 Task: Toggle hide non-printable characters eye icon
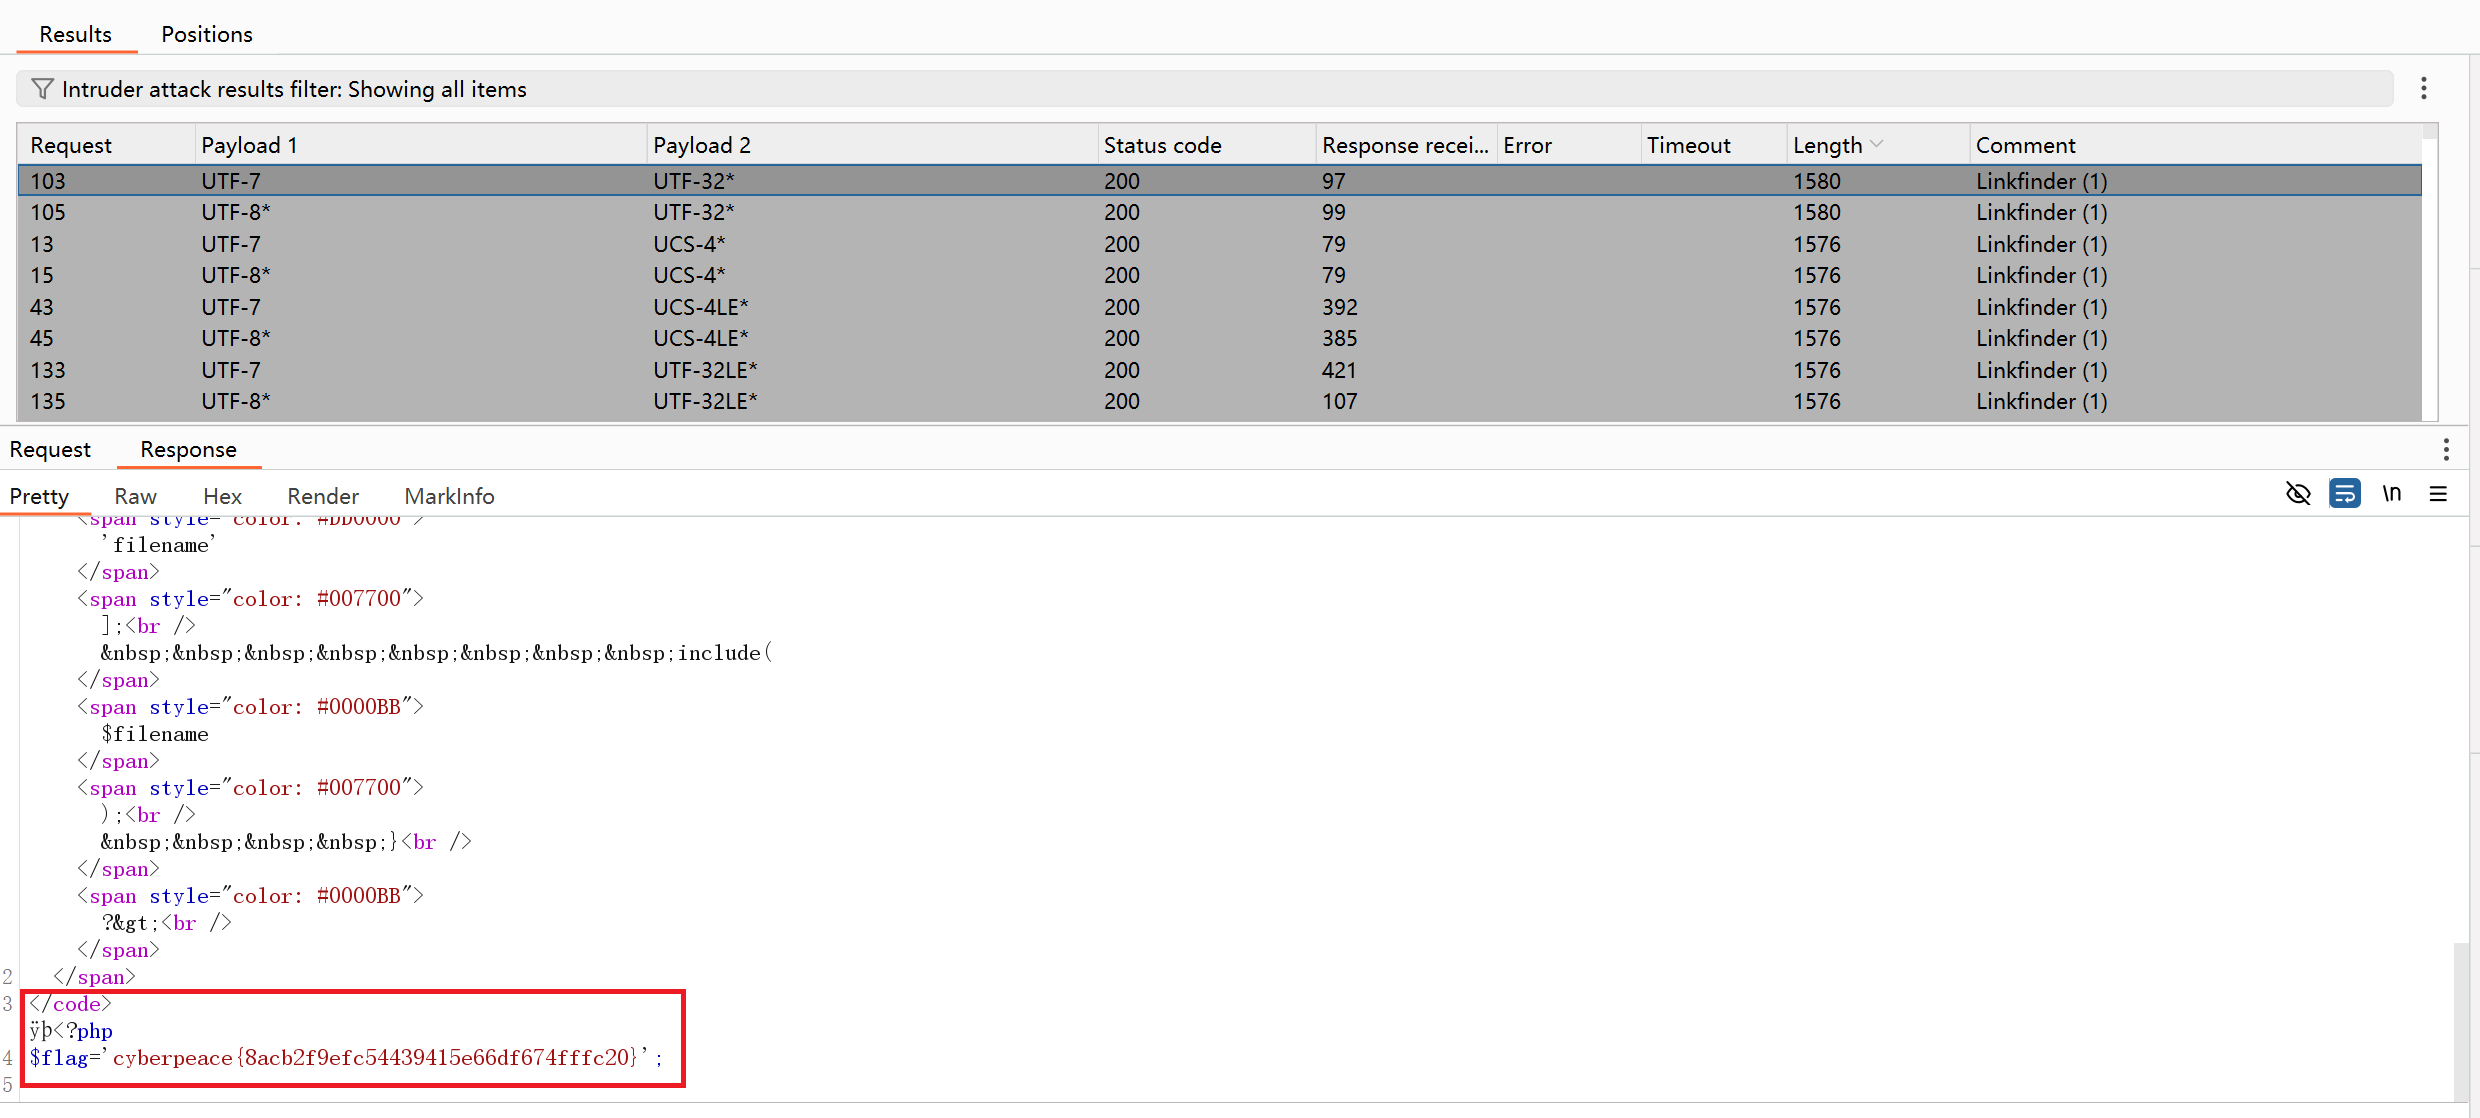pos(2298,494)
